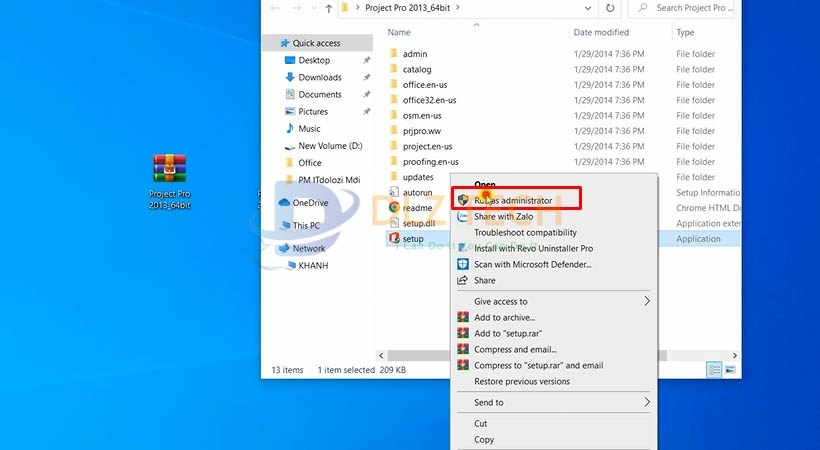Select the autorun file

click(417, 193)
